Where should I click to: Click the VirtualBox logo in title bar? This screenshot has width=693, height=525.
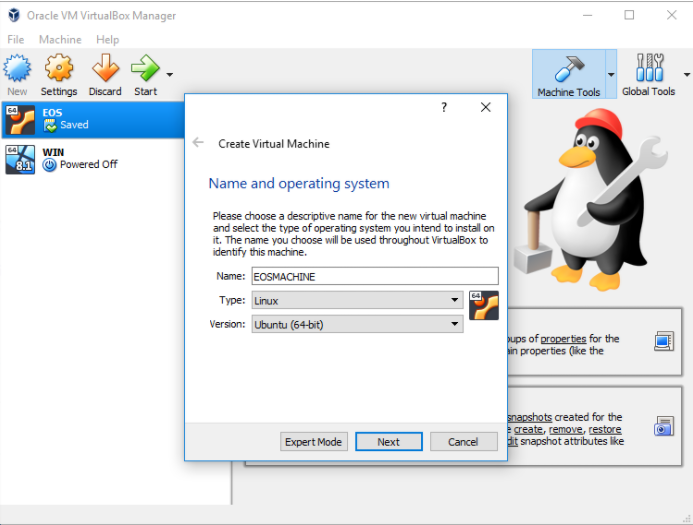click(14, 15)
